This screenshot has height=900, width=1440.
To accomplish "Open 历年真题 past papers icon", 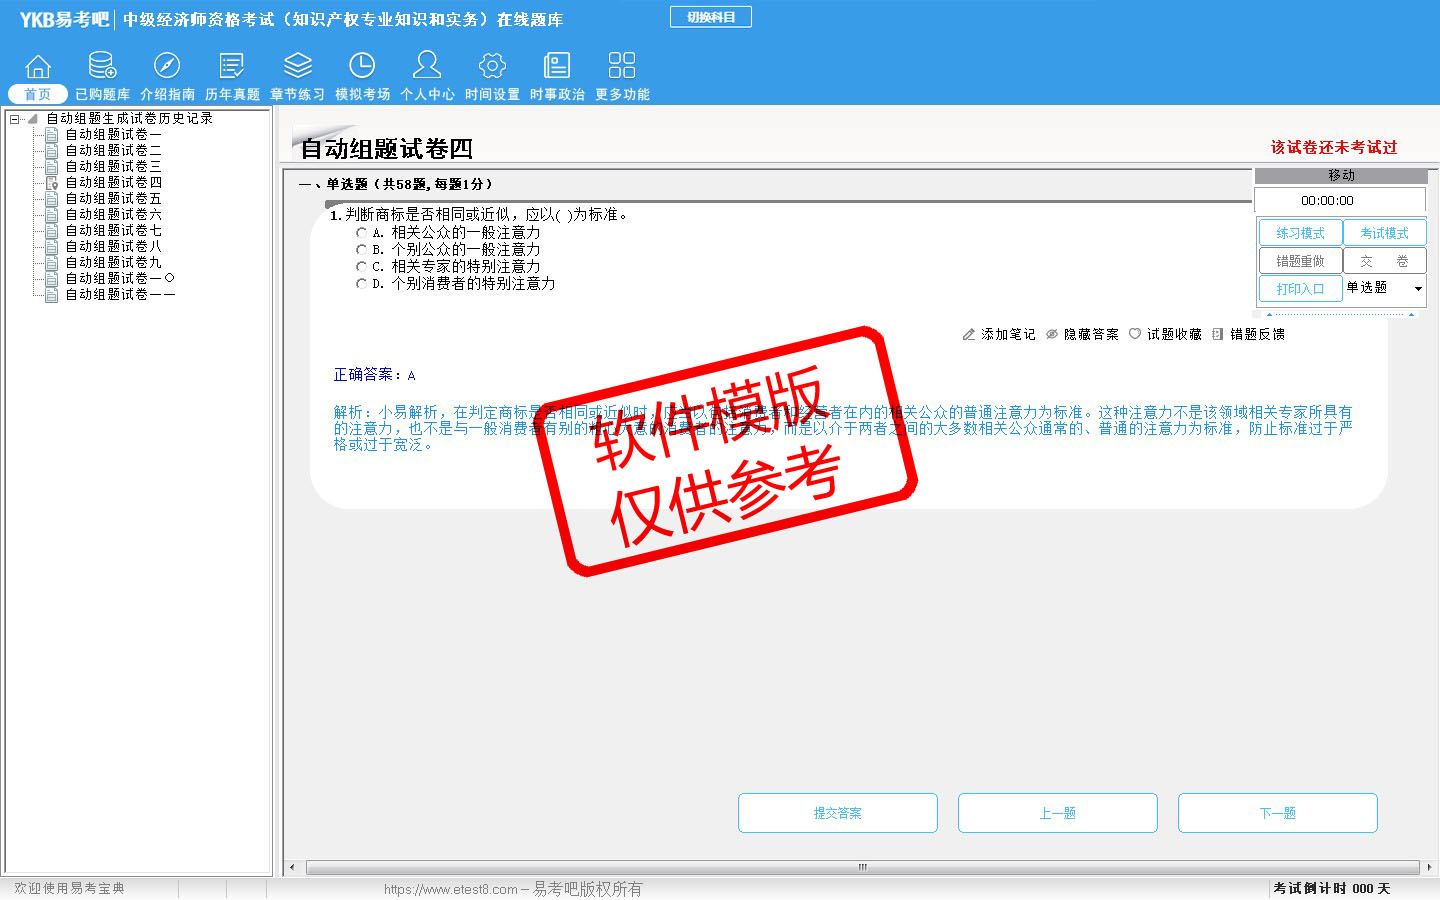I will 232,67.
